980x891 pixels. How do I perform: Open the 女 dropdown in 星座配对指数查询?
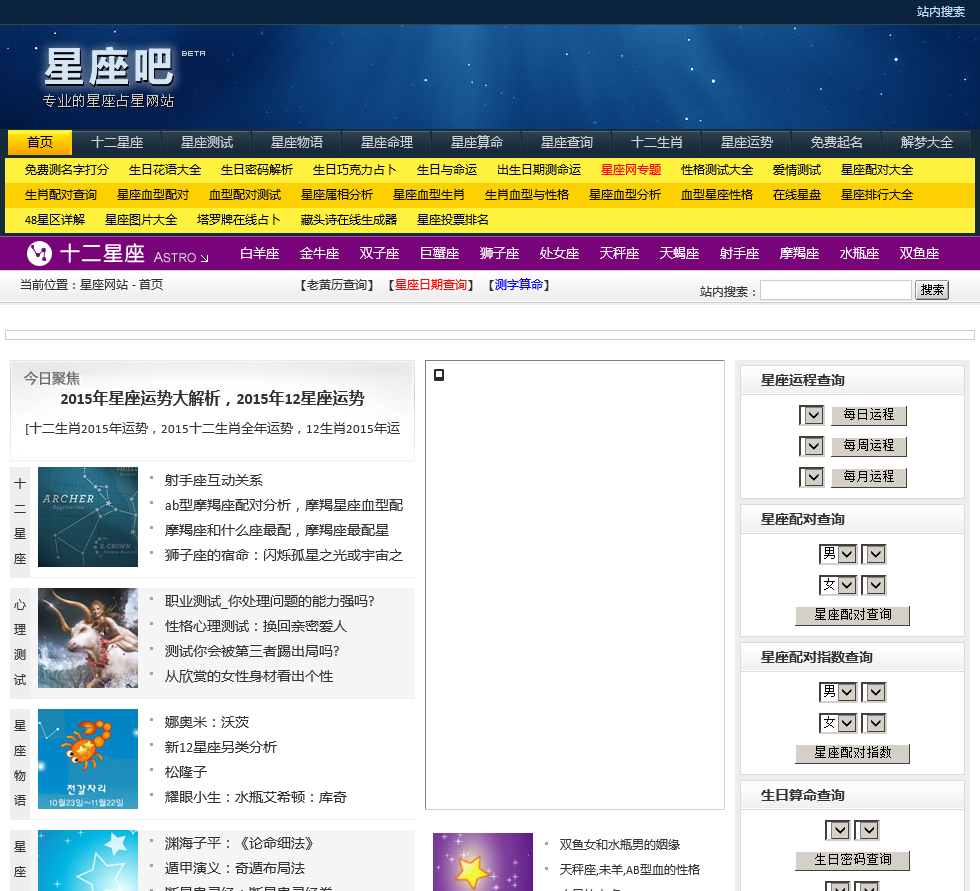click(x=838, y=723)
